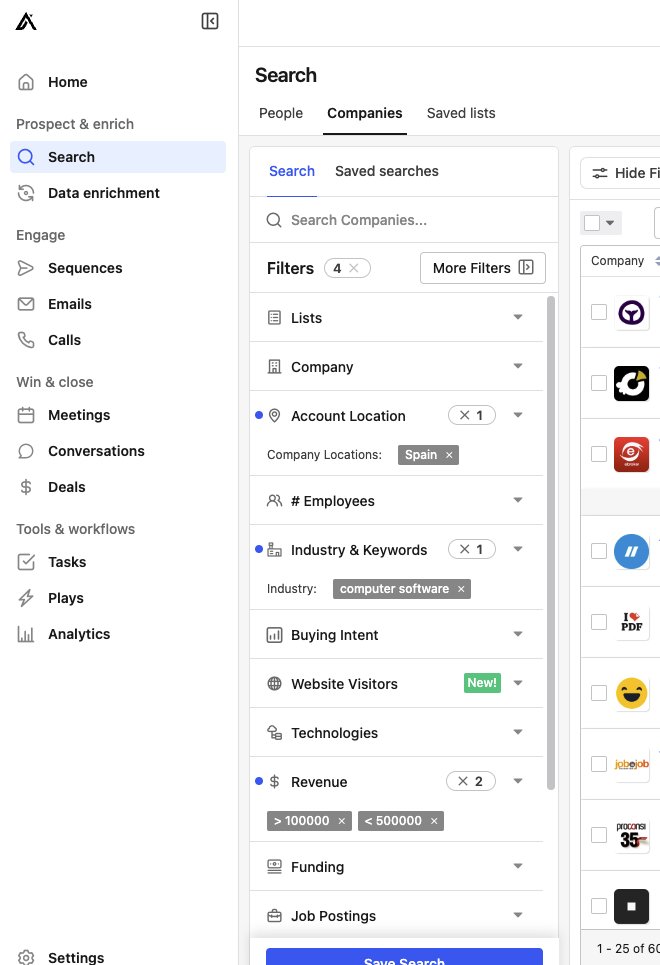Click the Deals dollar icon
The image size is (660, 965).
click(26, 487)
